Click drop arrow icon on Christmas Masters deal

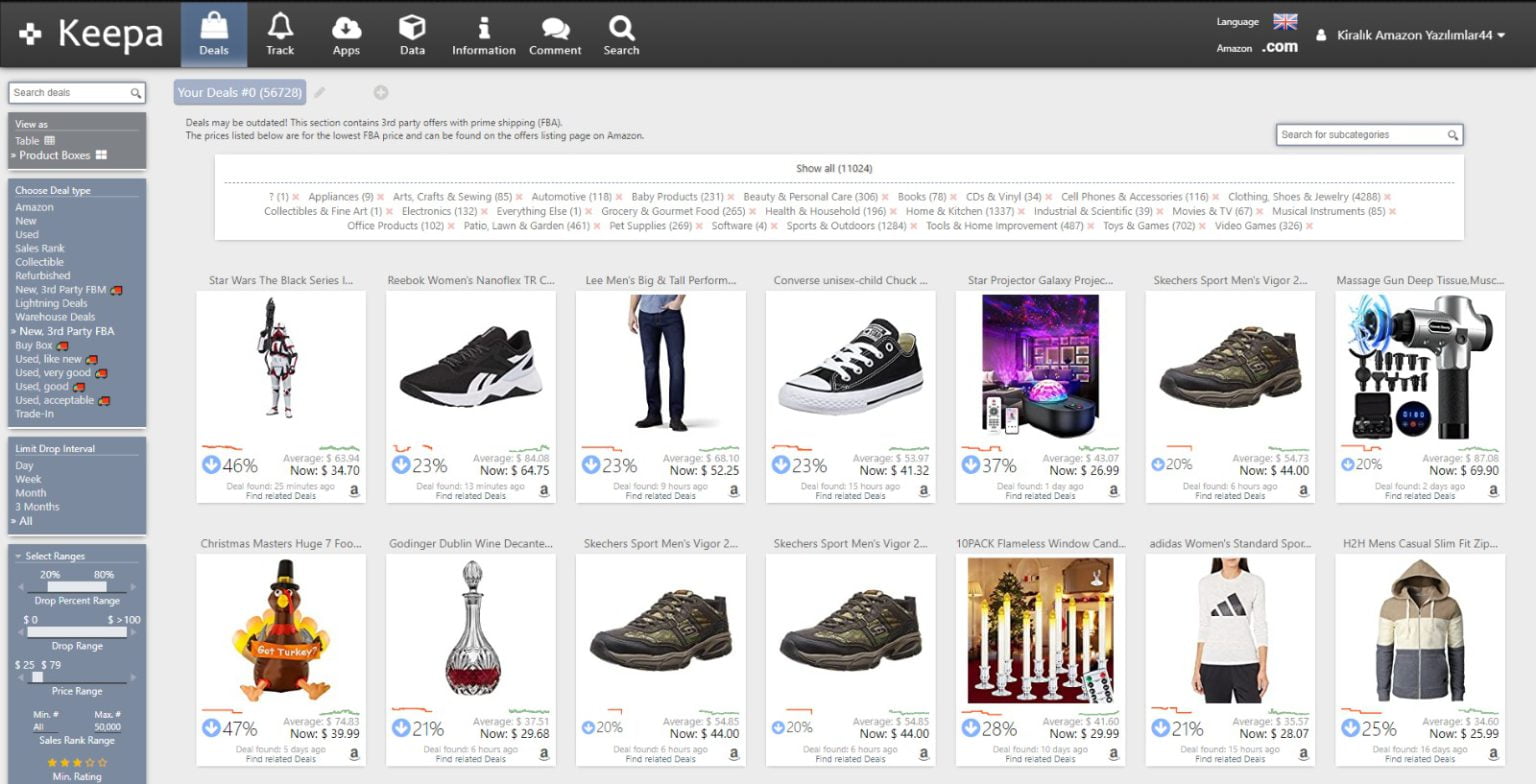[x=211, y=728]
